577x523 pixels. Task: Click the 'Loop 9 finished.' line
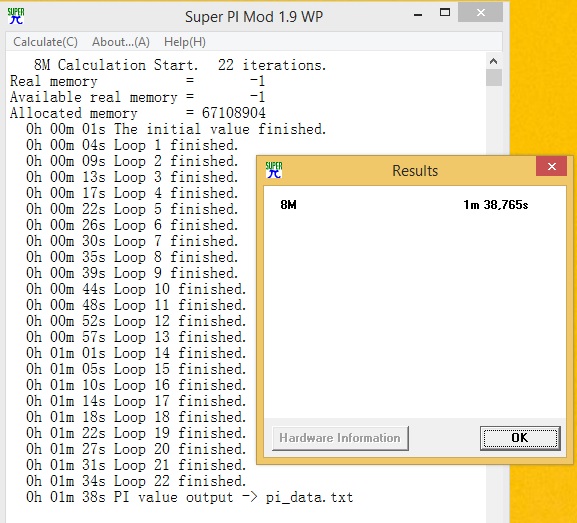click(x=132, y=273)
